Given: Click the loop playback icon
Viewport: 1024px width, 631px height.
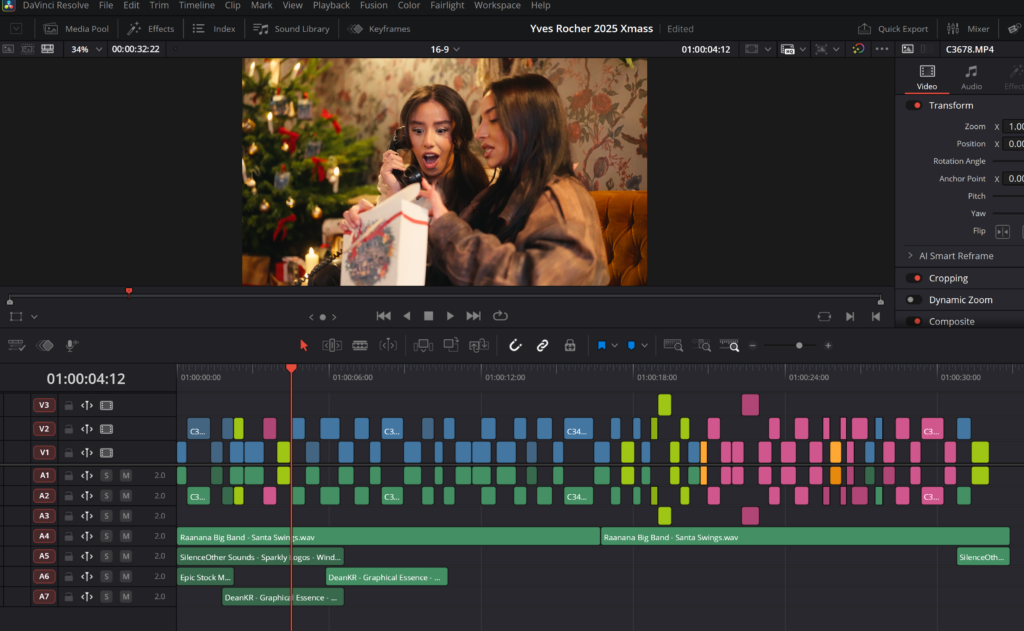Looking at the screenshot, I should tap(500, 316).
